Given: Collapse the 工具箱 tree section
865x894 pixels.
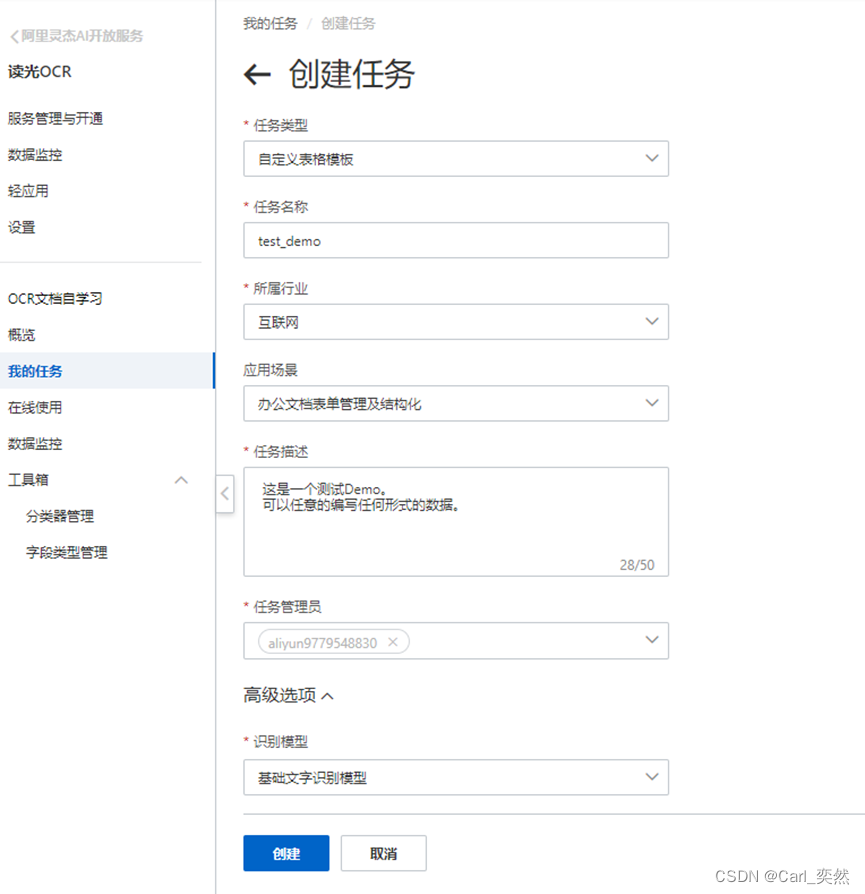Looking at the screenshot, I should [181, 479].
